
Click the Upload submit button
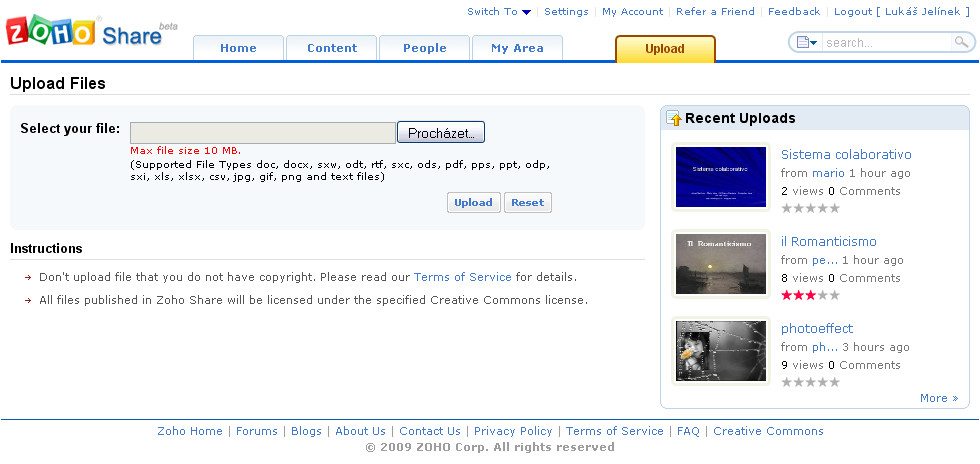pyautogui.click(x=473, y=202)
